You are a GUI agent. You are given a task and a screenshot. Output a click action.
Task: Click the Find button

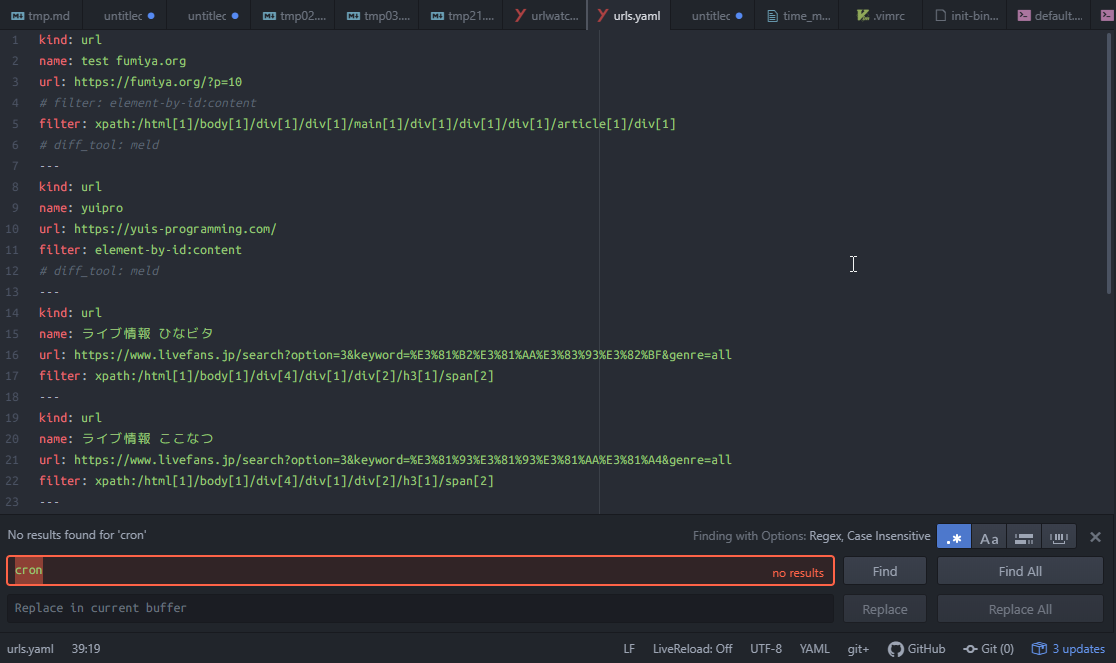coord(884,571)
